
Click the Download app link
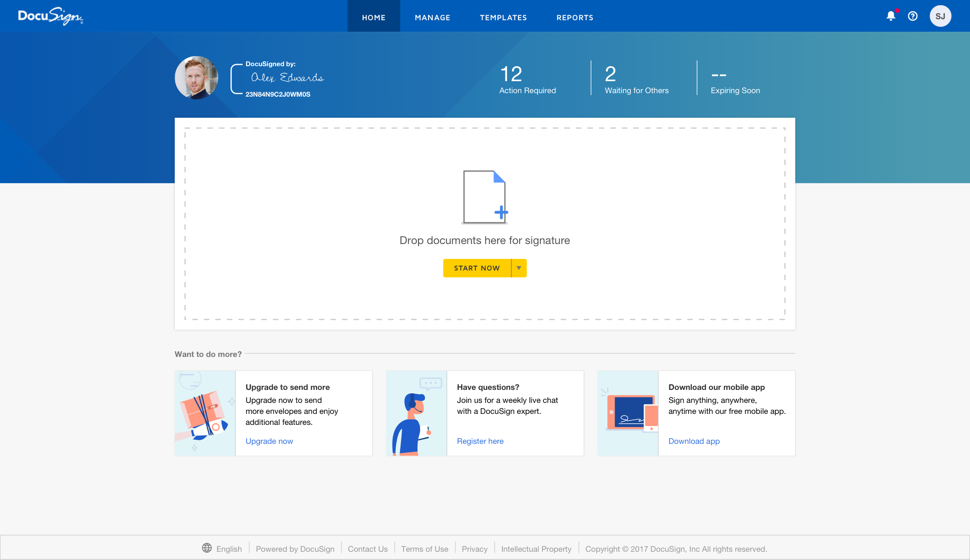click(694, 441)
